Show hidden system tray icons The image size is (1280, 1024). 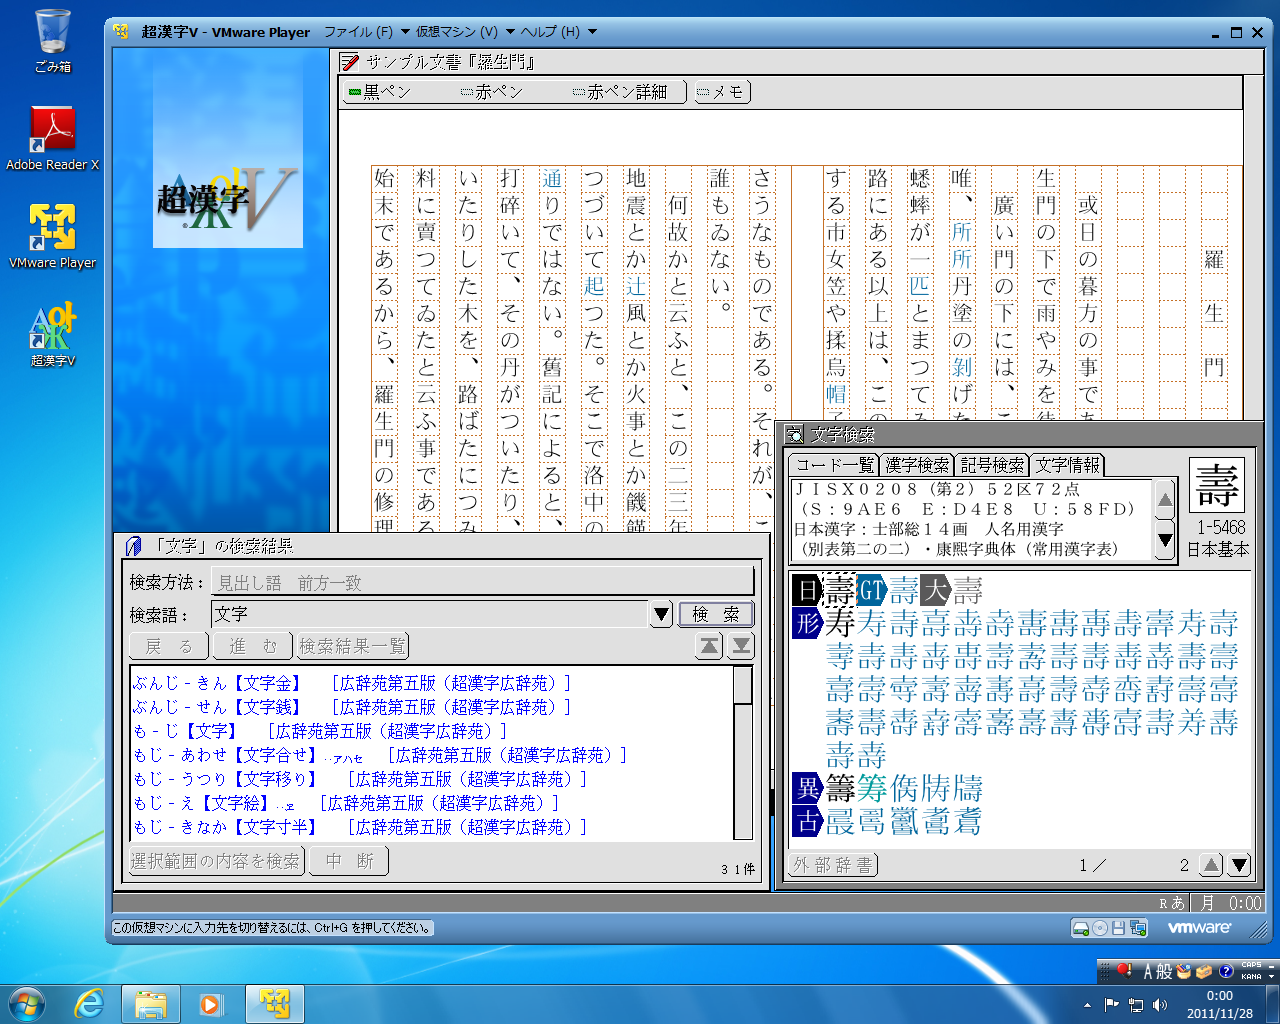[x=1087, y=1004]
